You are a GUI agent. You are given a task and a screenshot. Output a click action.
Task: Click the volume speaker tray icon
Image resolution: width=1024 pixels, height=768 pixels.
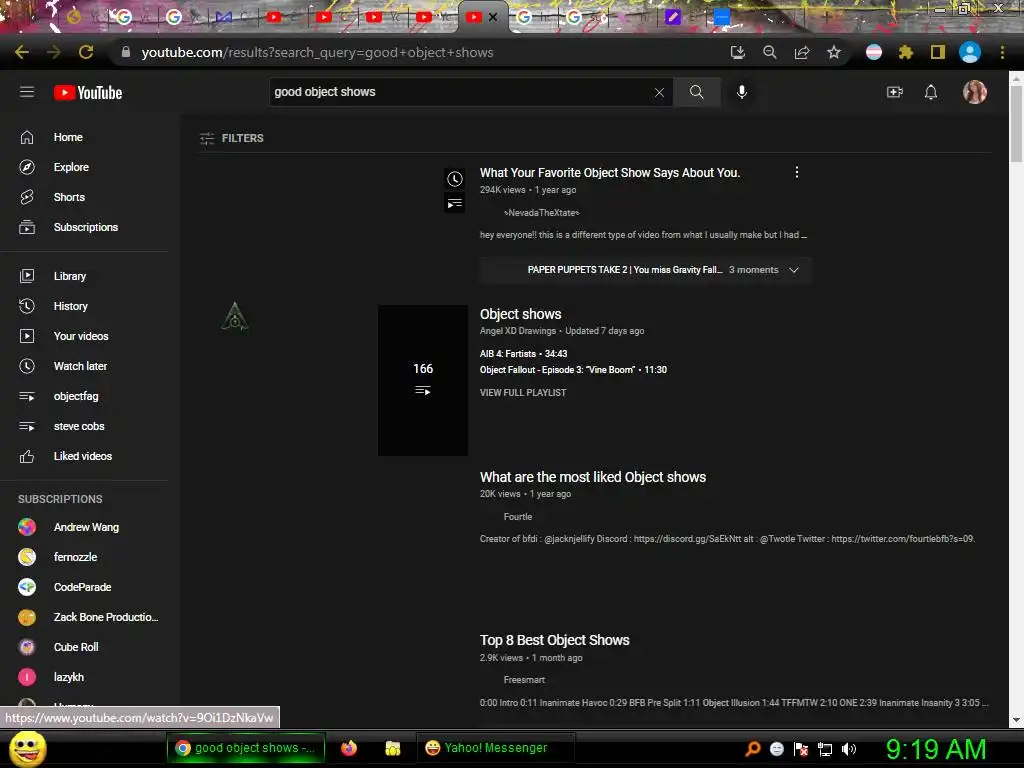coord(849,749)
